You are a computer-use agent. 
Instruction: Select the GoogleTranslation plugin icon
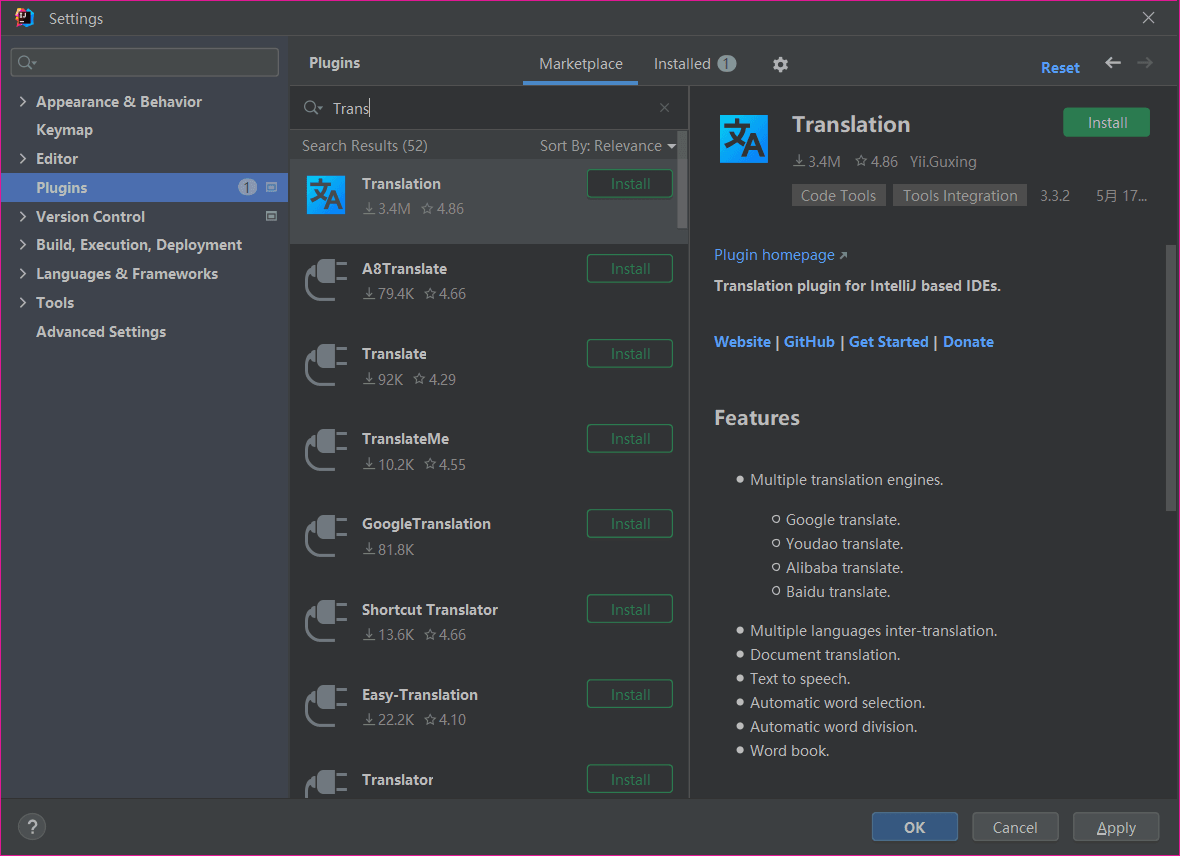click(x=326, y=536)
